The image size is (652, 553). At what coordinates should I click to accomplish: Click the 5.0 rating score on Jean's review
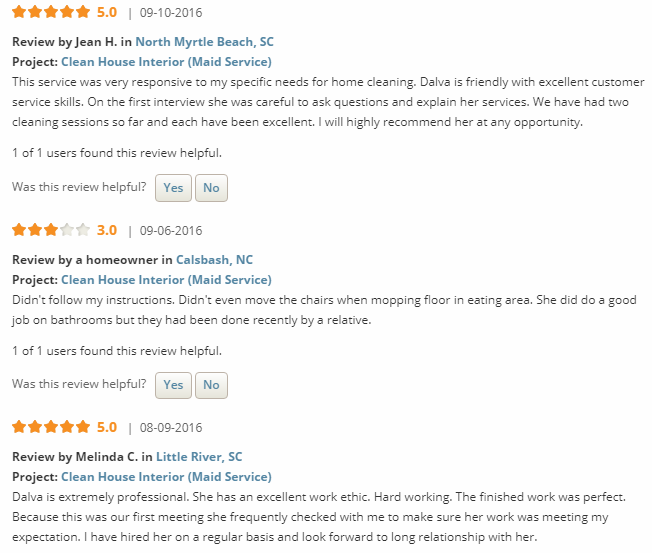107,13
